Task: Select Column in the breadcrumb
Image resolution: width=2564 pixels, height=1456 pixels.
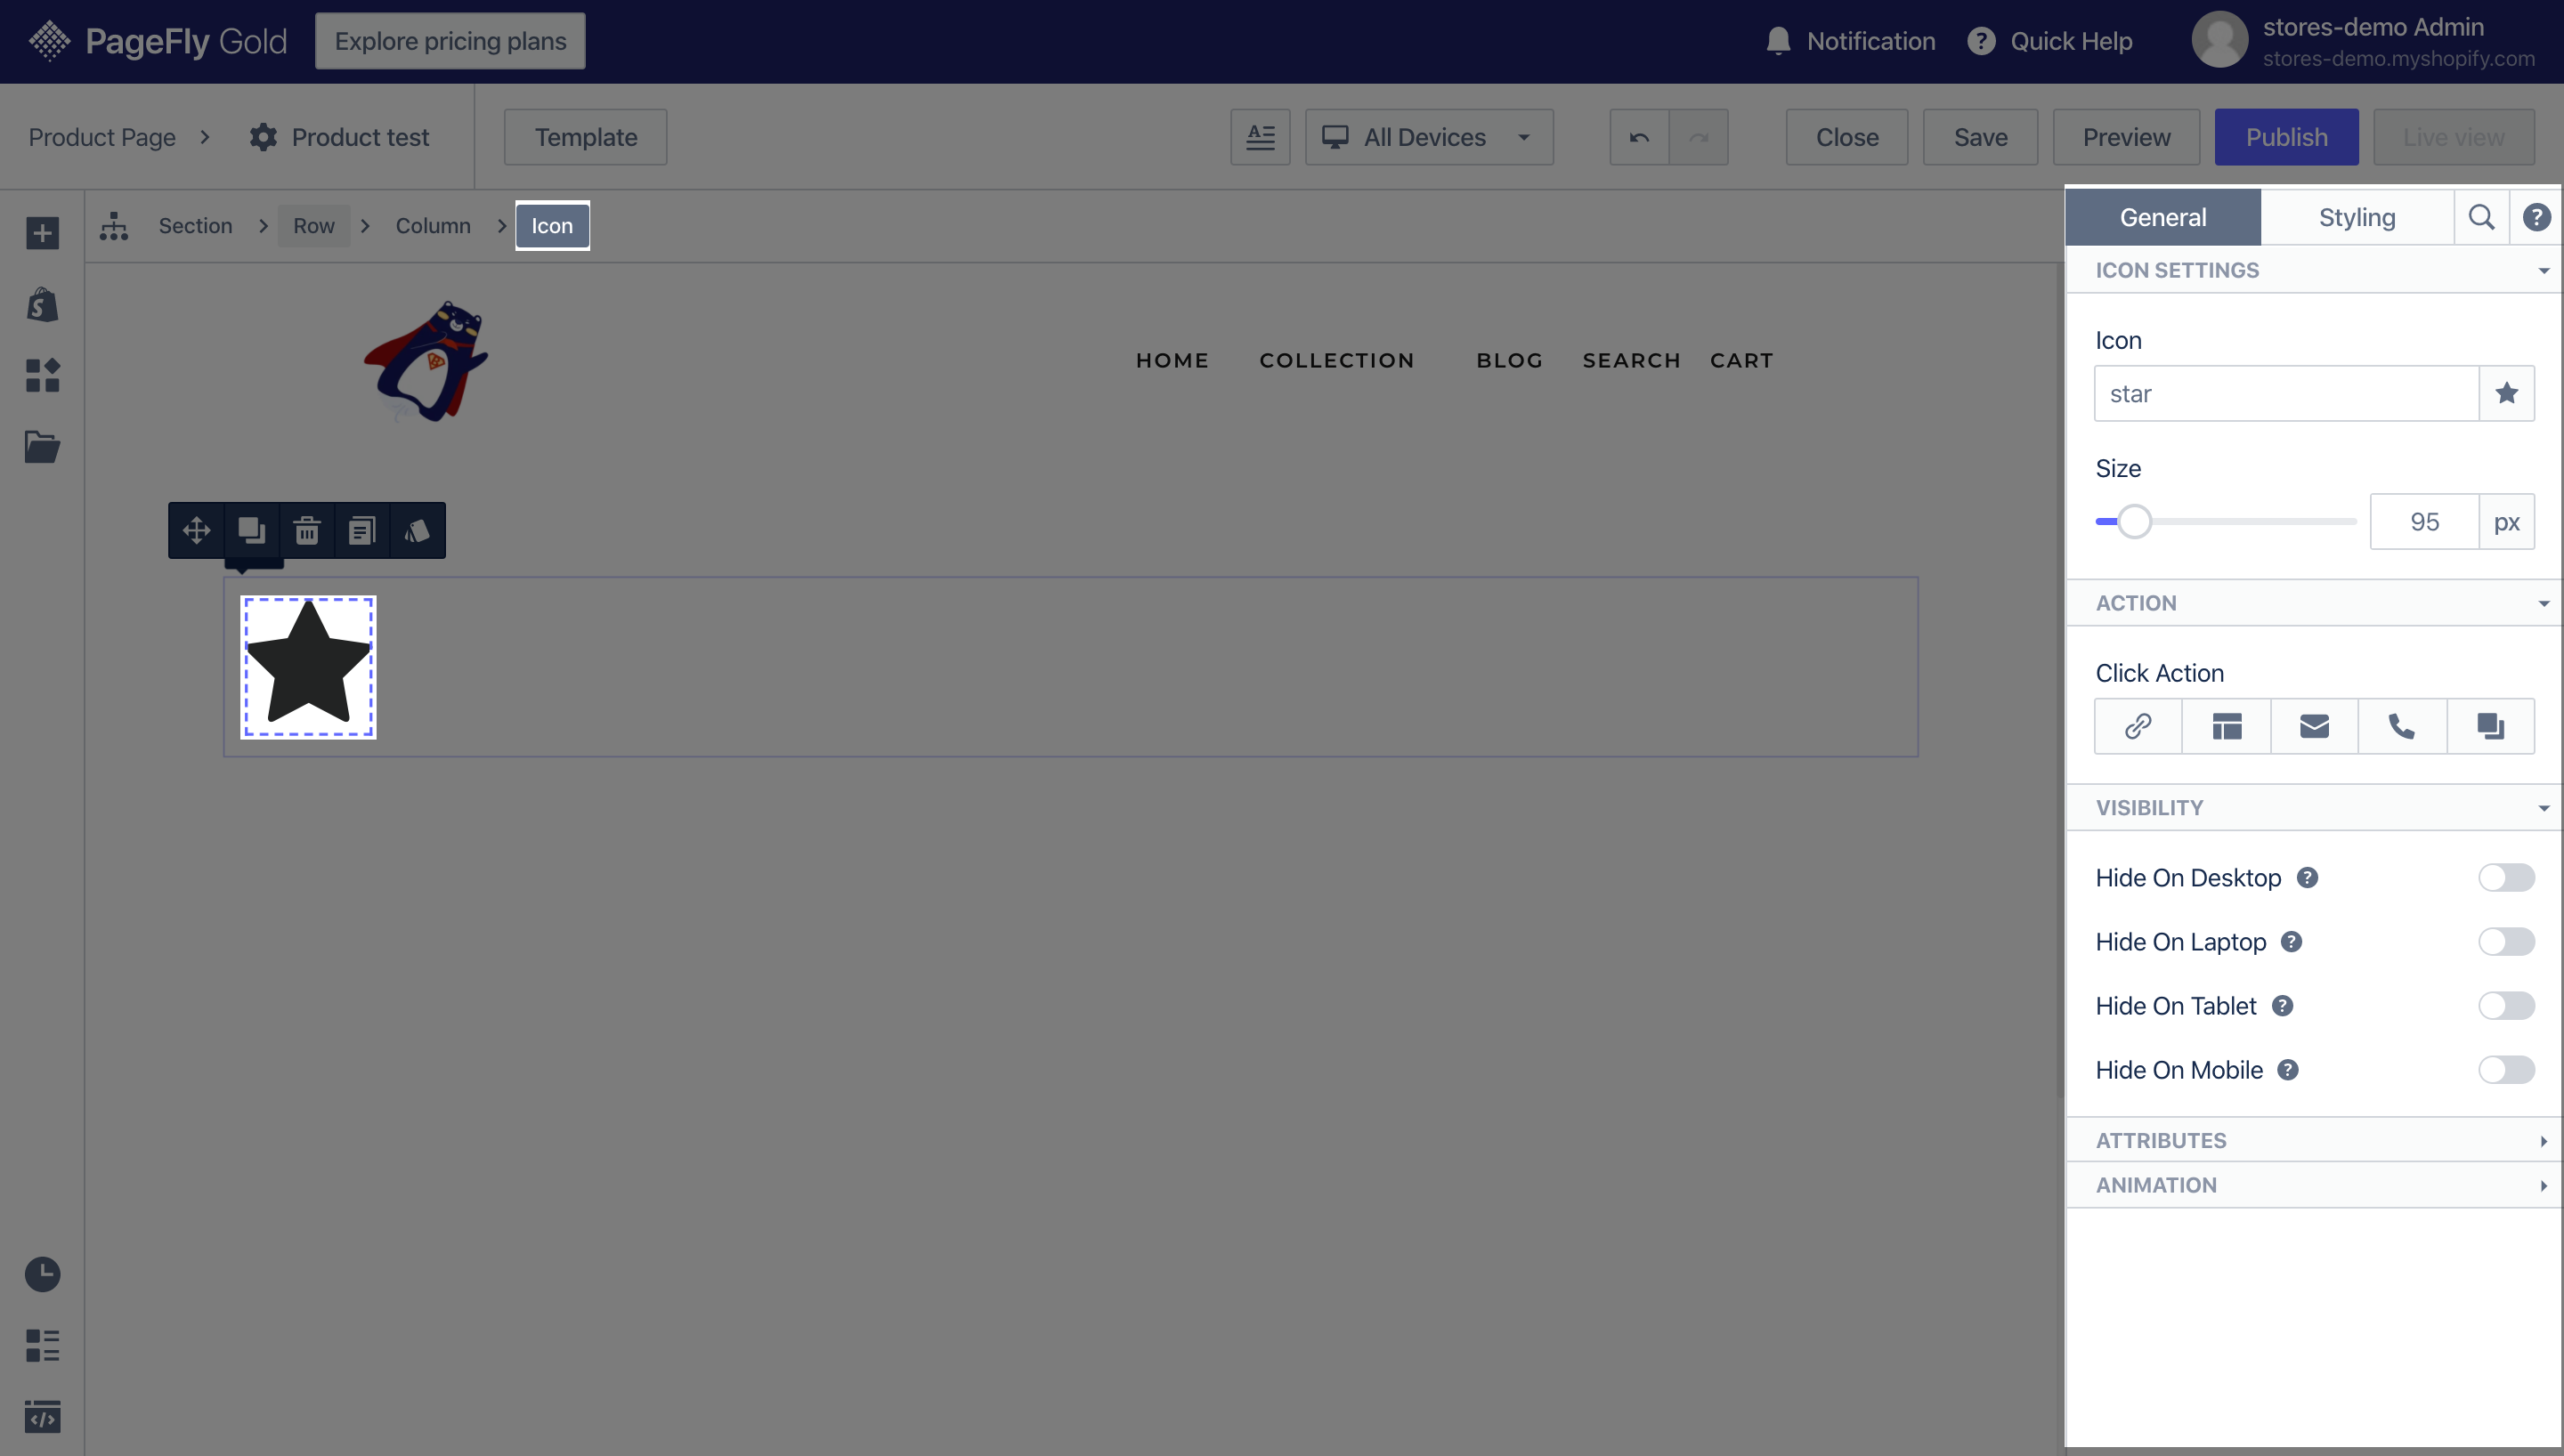Action: (x=432, y=226)
